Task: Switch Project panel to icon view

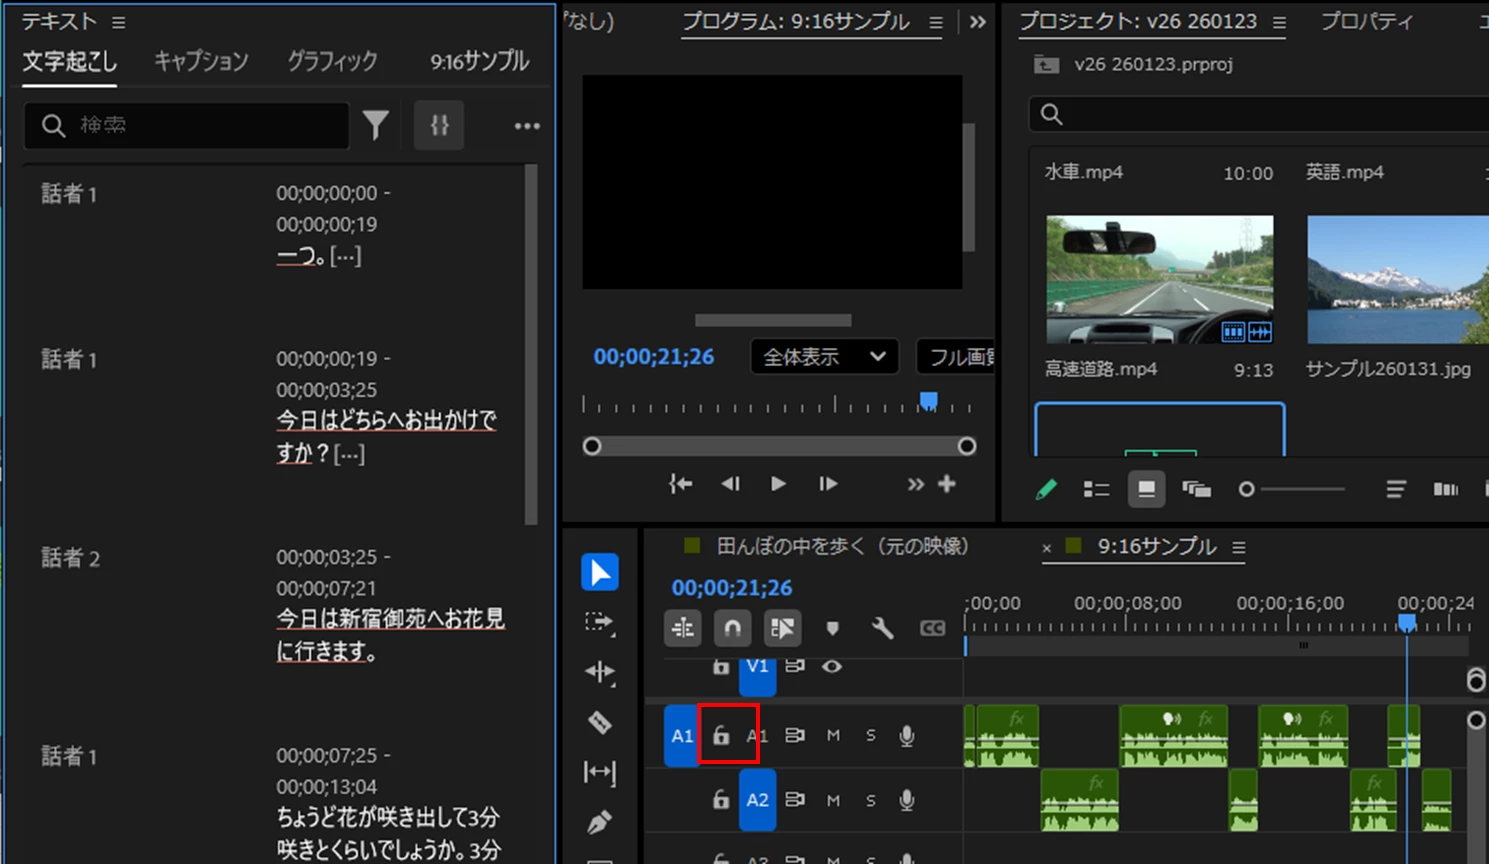Action: click(x=1146, y=489)
